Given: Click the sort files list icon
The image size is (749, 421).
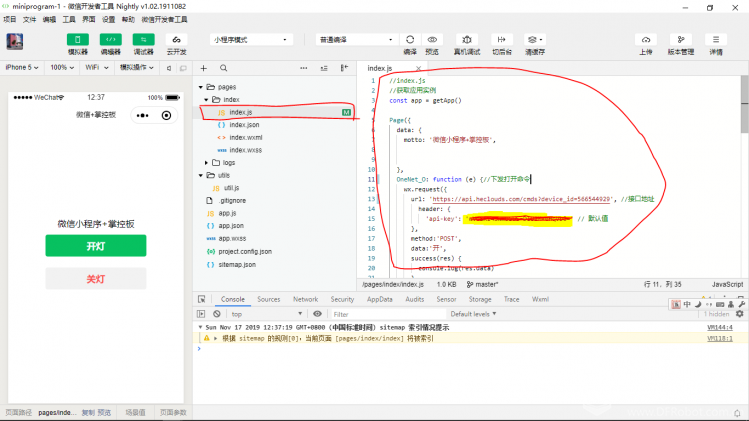Looking at the screenshot, I should [324, 68].
